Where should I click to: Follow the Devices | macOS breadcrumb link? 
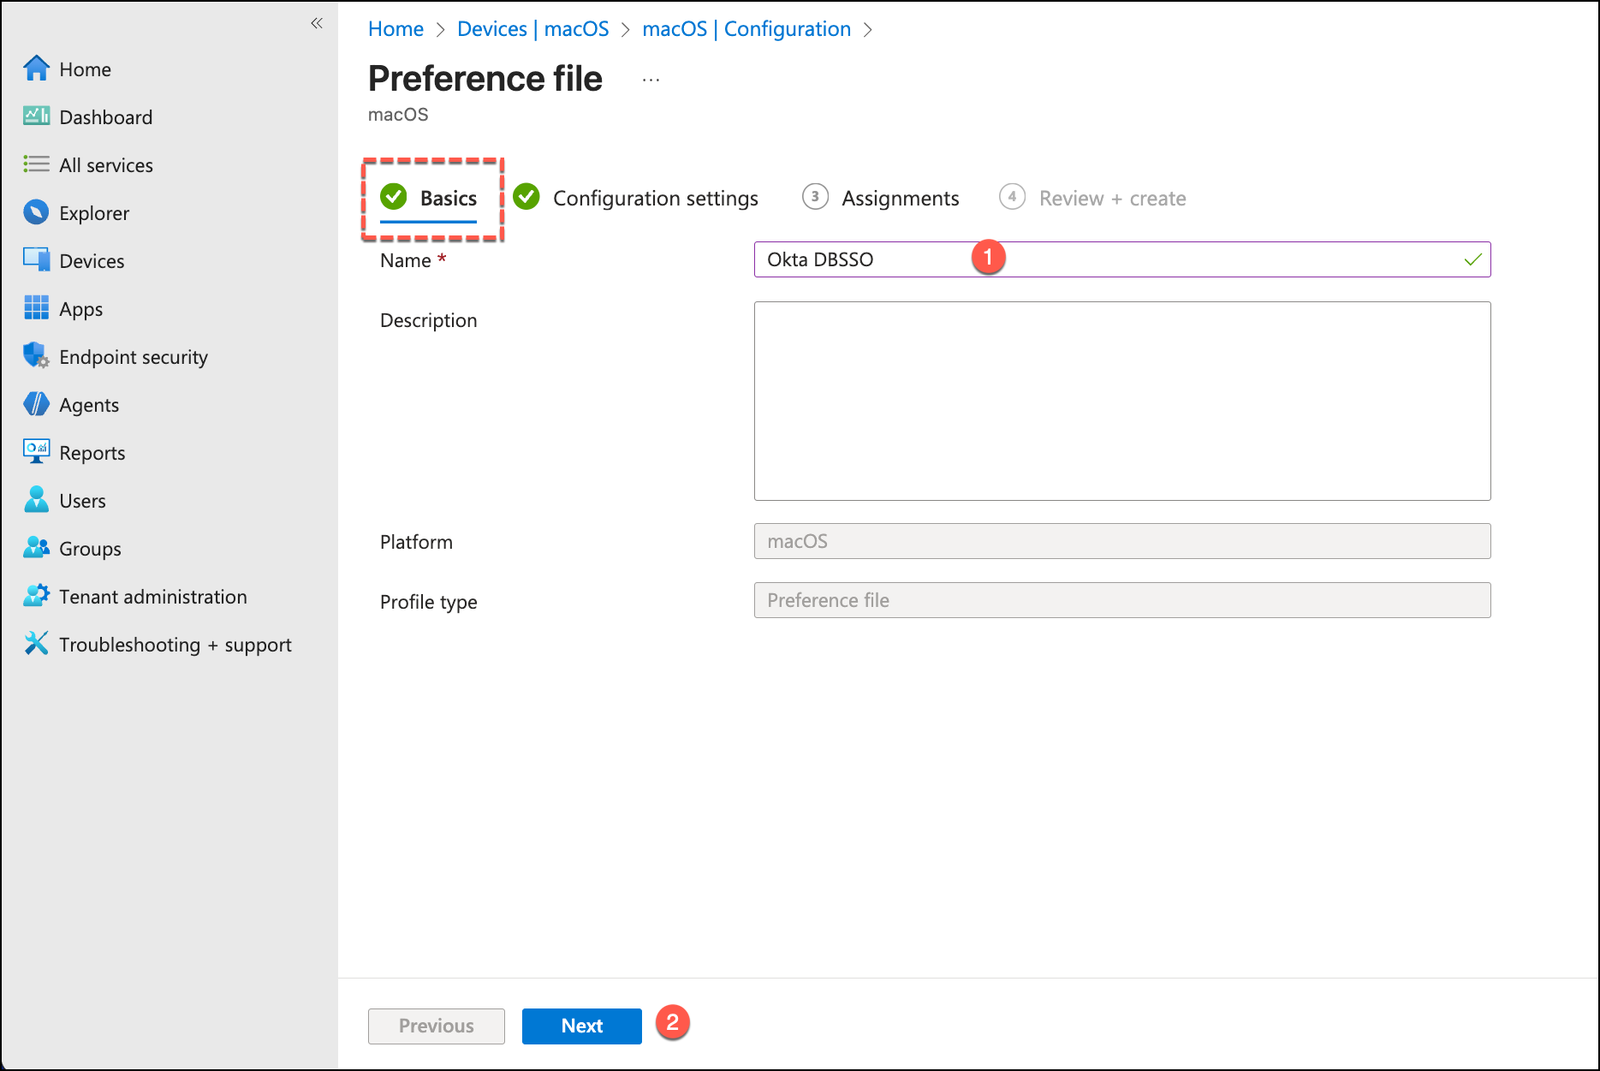pos(532,29)
